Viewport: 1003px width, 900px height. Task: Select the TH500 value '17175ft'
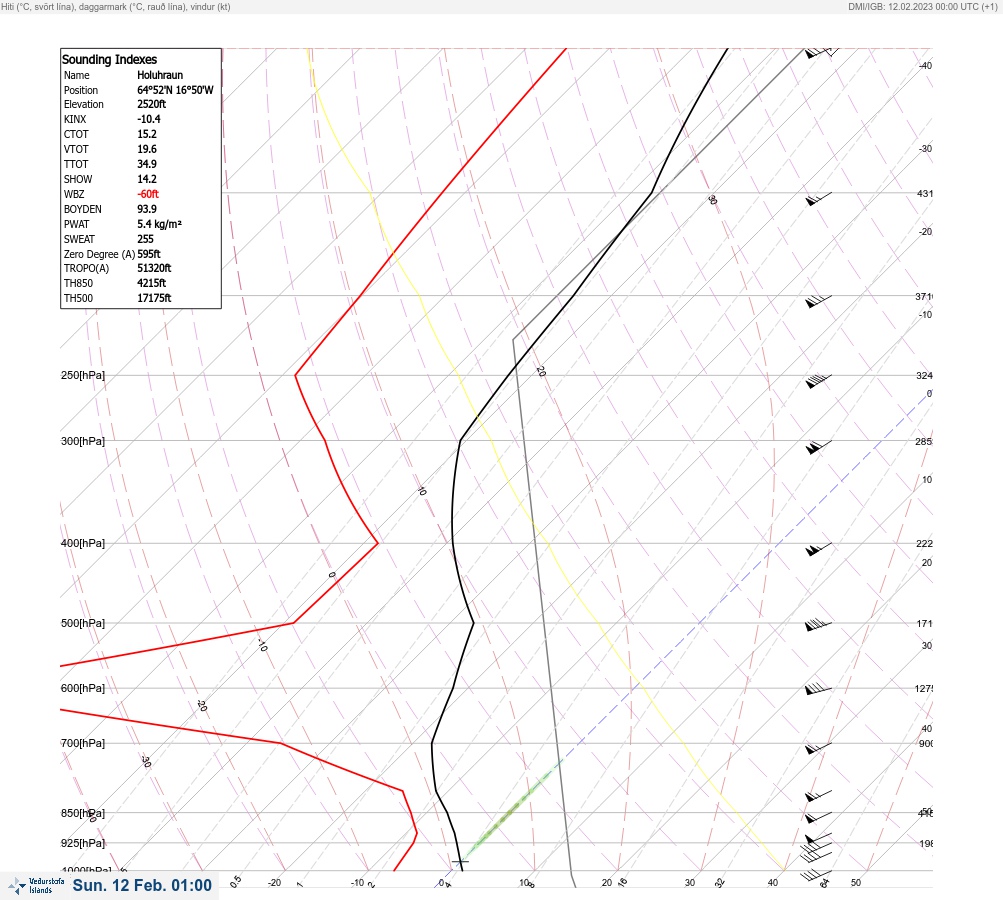[154, 298]
